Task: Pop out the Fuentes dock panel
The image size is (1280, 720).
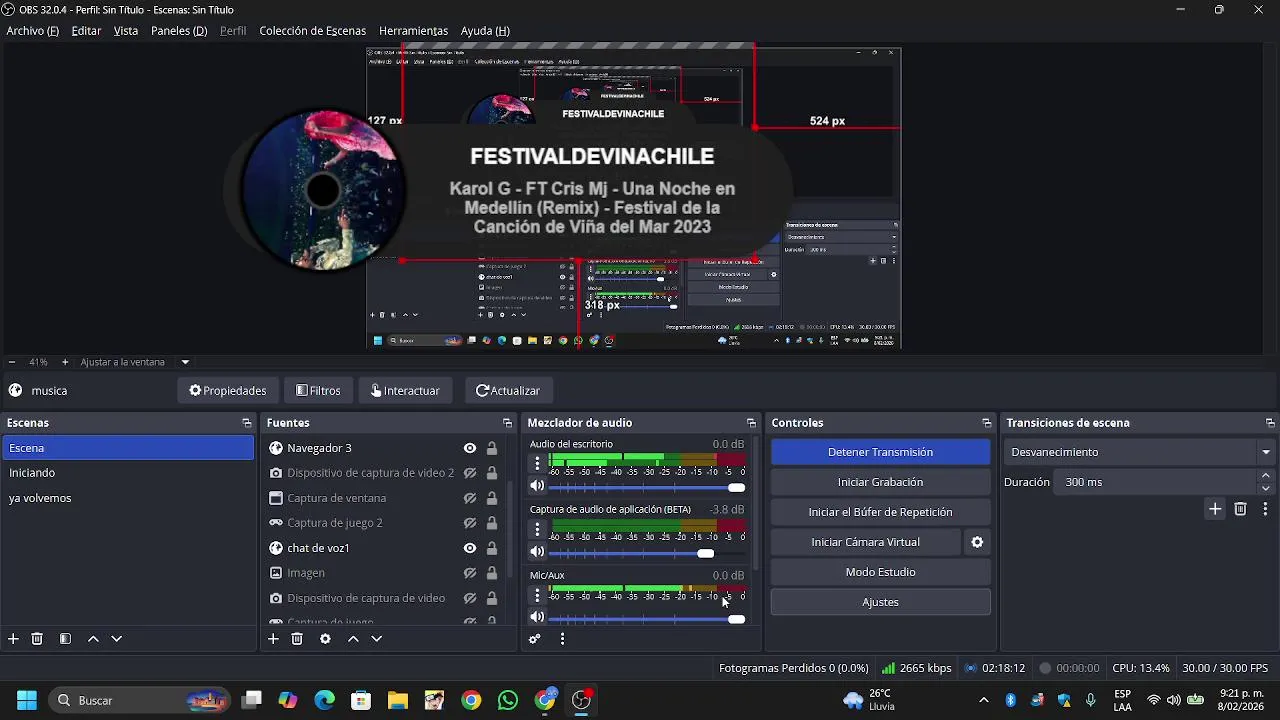Action: (507, 423)
